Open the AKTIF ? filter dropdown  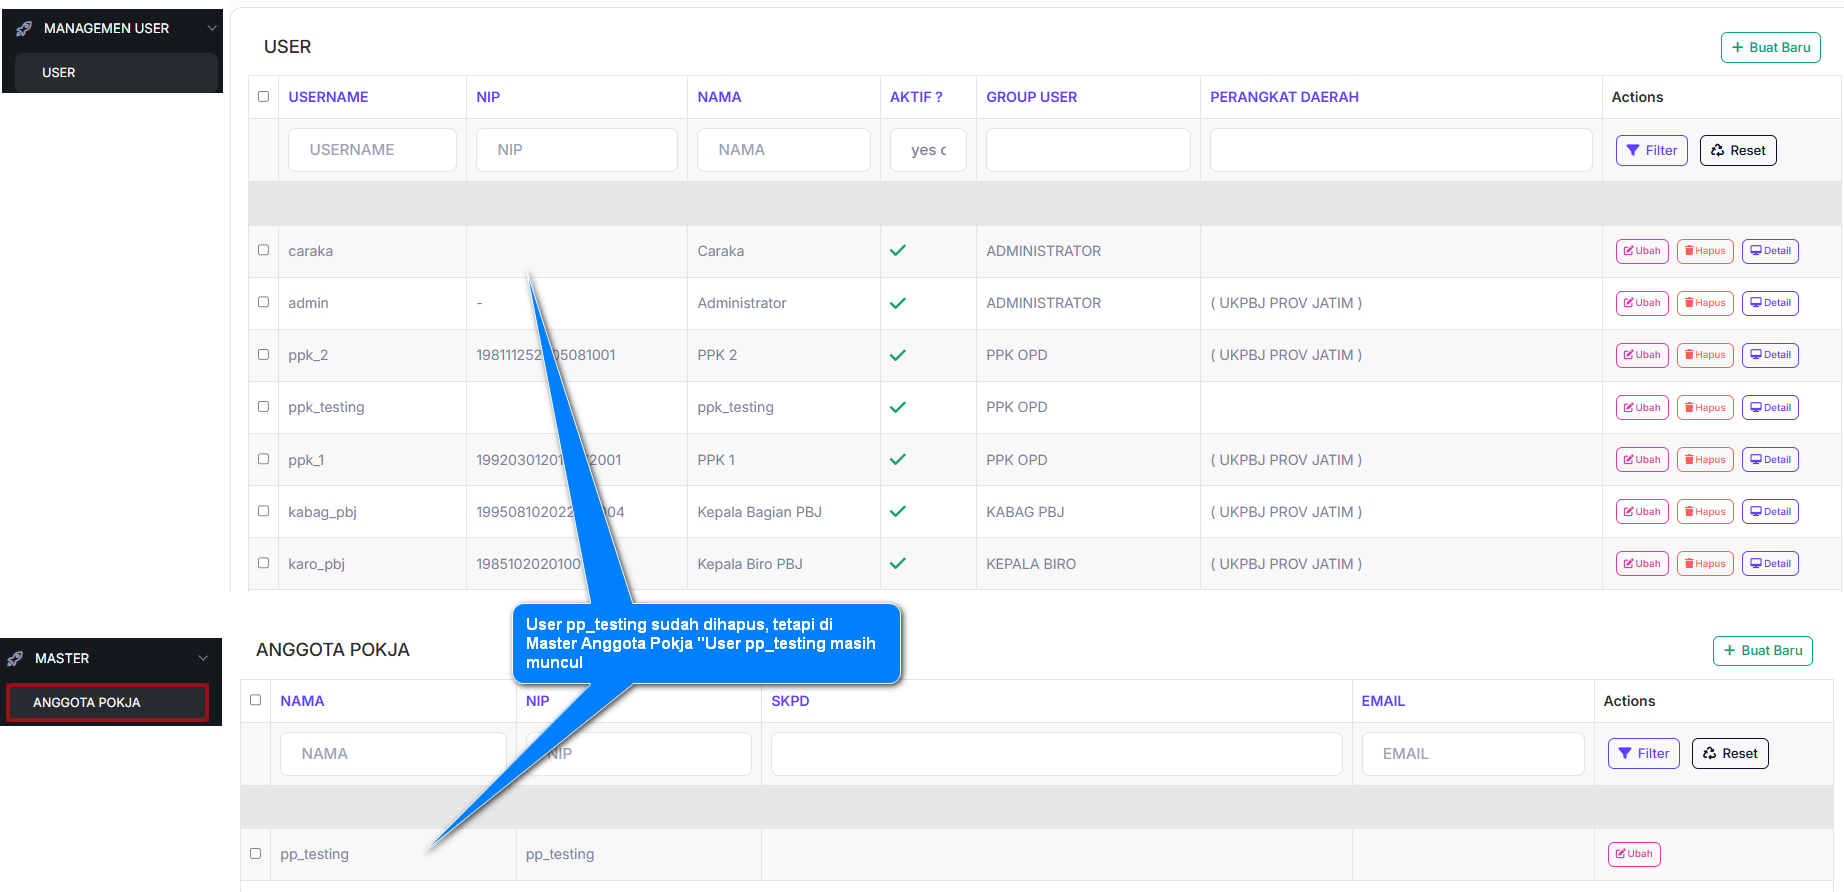point(927,150)
